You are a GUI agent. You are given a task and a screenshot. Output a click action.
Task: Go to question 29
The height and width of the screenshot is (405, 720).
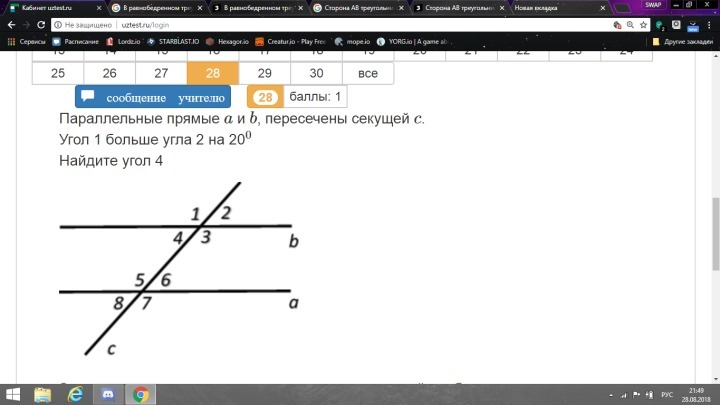(264, 73)
